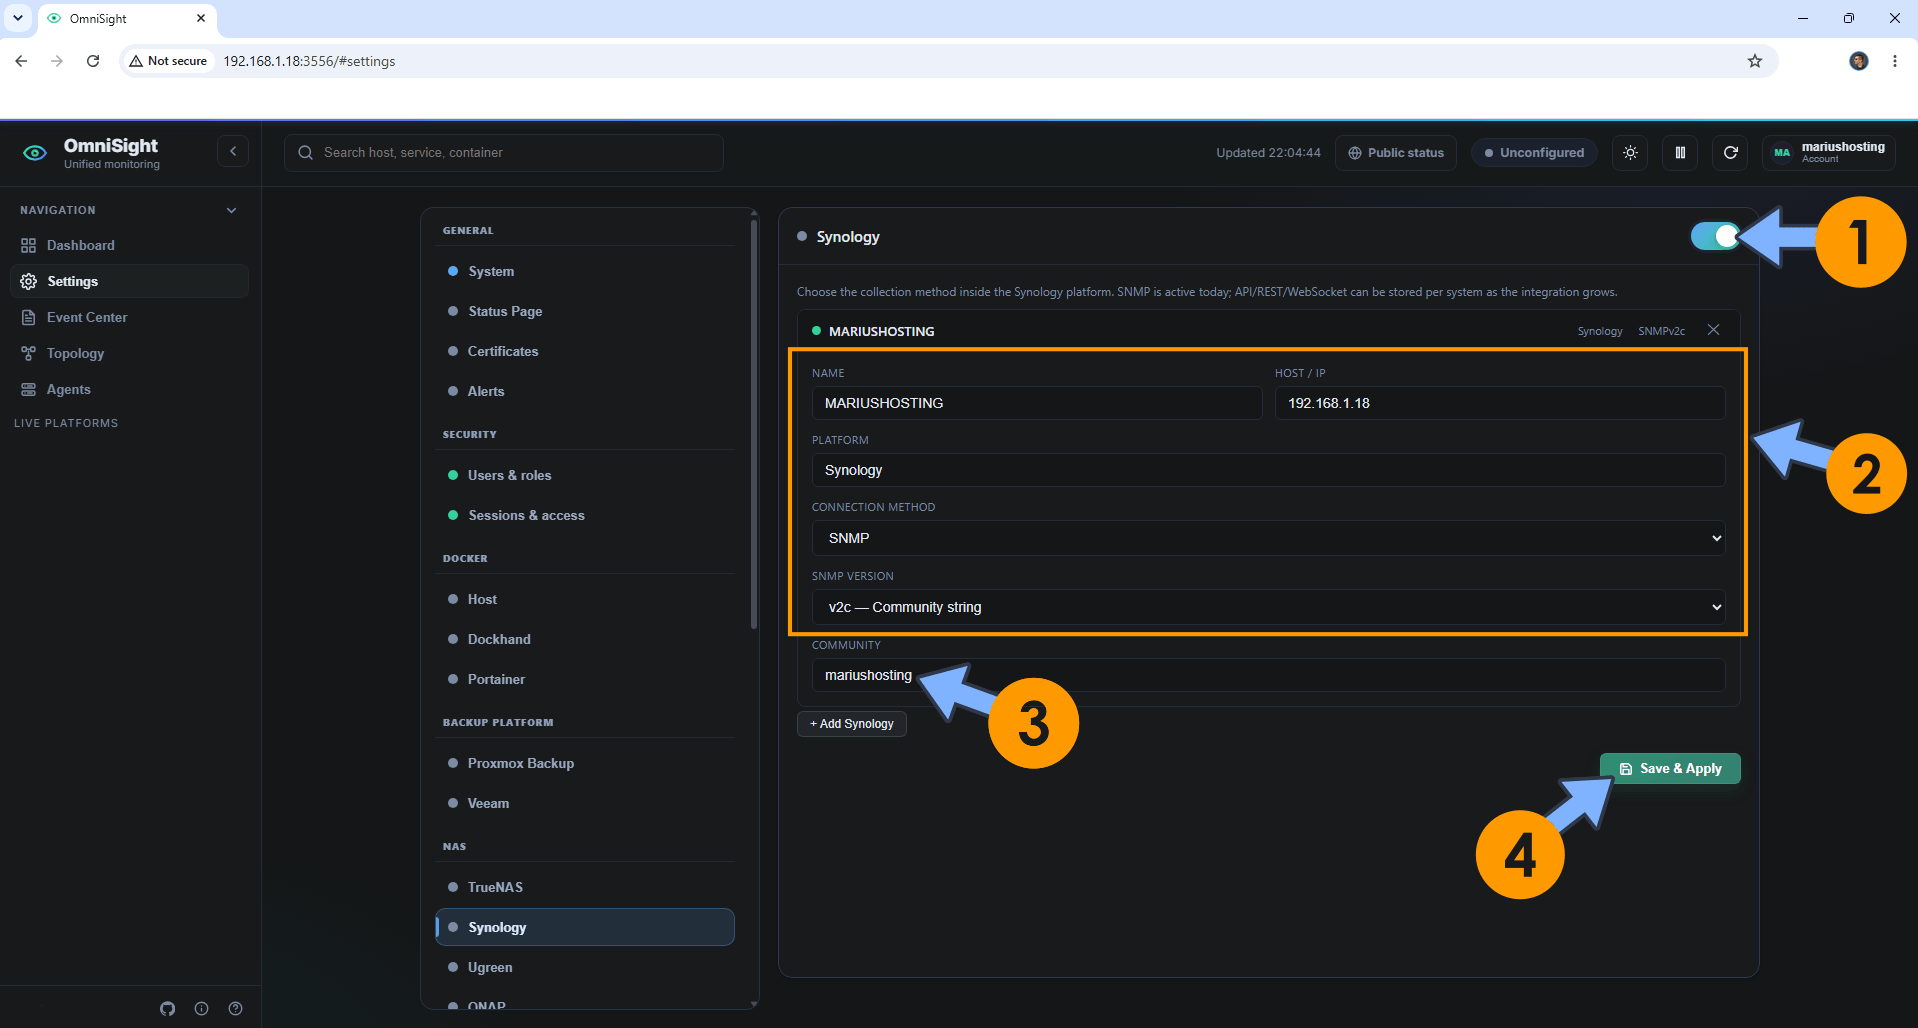Open the SNMP Version dropdown
Screen dimensions: 1918x1028
click(1268, 607)
